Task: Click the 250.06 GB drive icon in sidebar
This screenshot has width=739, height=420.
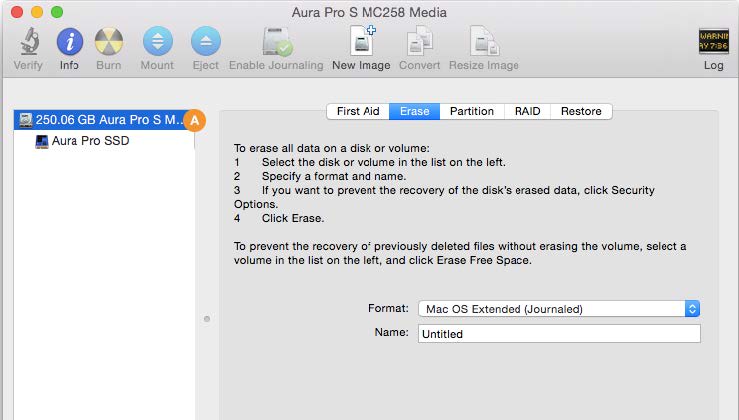Action: click(25, 120)
